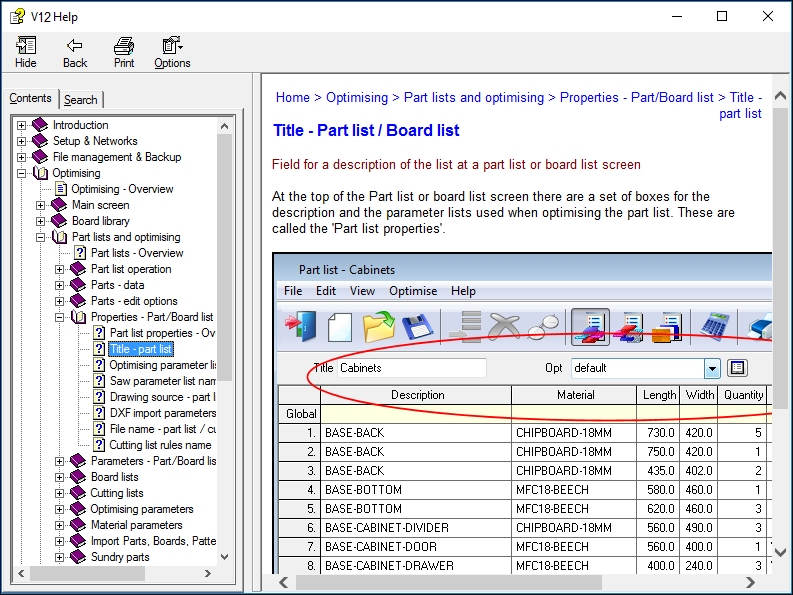Expand the Board library node
The width and height of the screenshot is (793, 595).
pos(40,221)
